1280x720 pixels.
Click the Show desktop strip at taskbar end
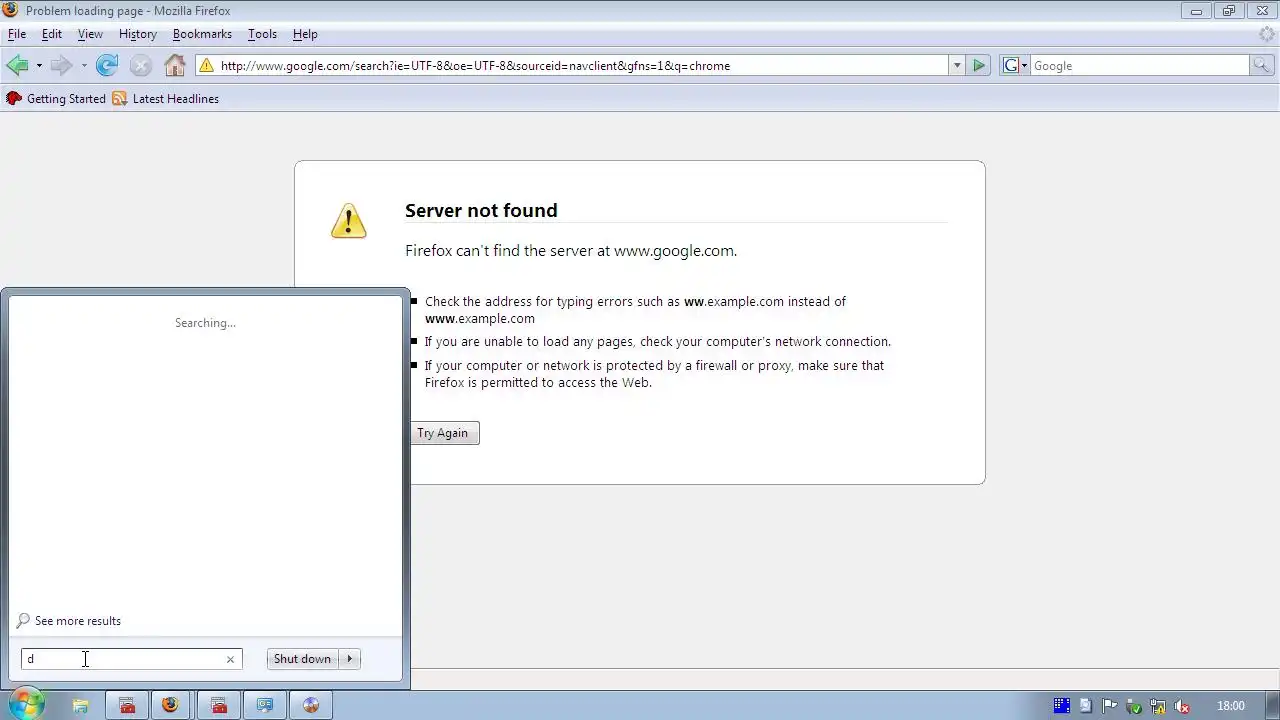tap(1272, 705)
